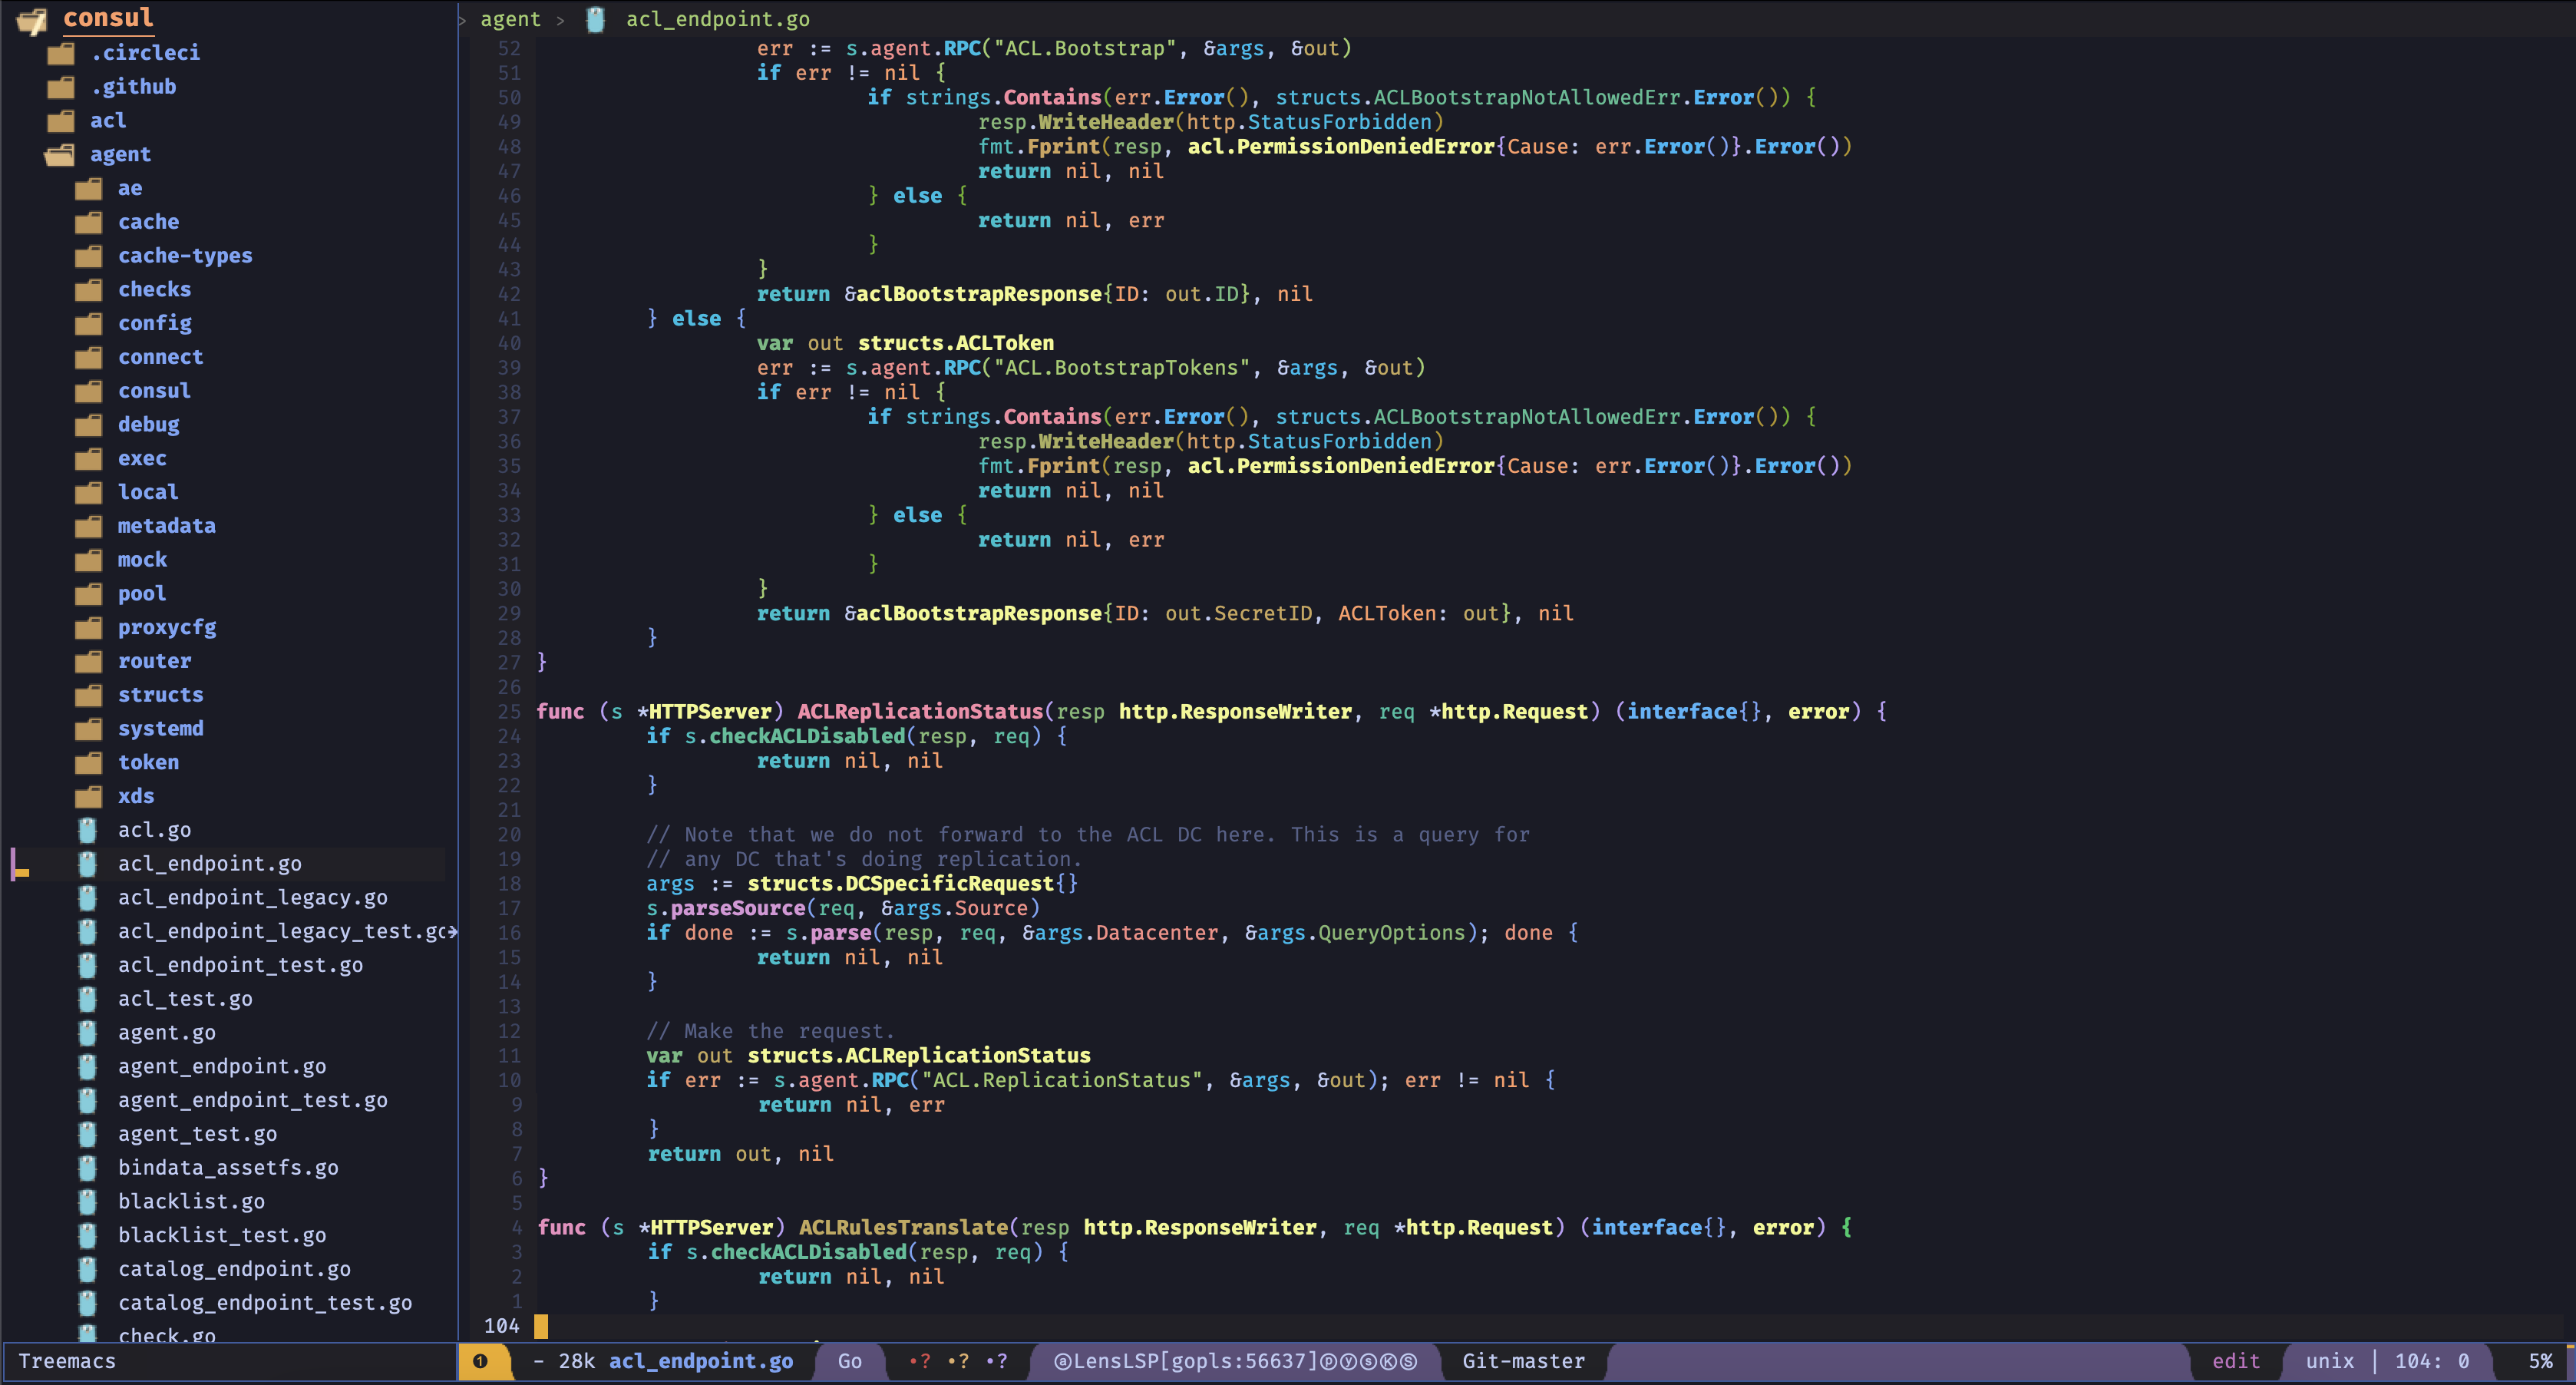Click the acl.go file icon
This screenshot has width=2576, height=1385.
[x=88, y=830]
